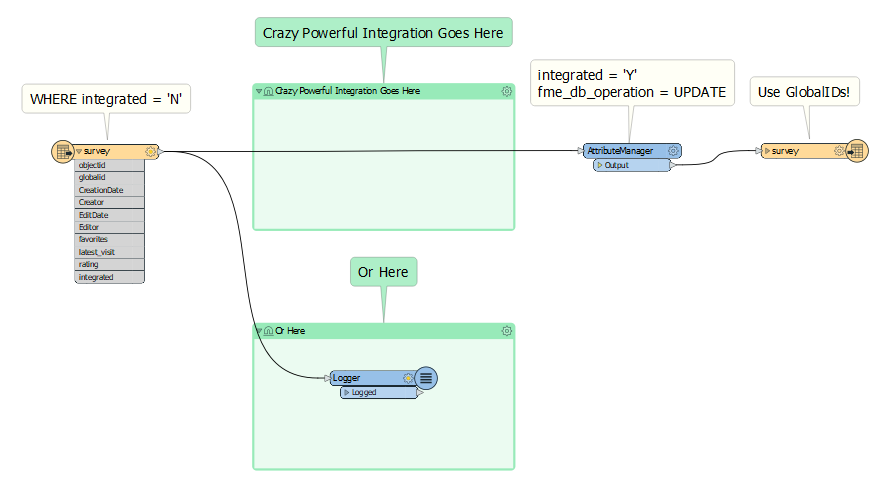The image size is (887, 494).
Task: Open gear of Or Here bookmark
Action: (x=507, y=331)
